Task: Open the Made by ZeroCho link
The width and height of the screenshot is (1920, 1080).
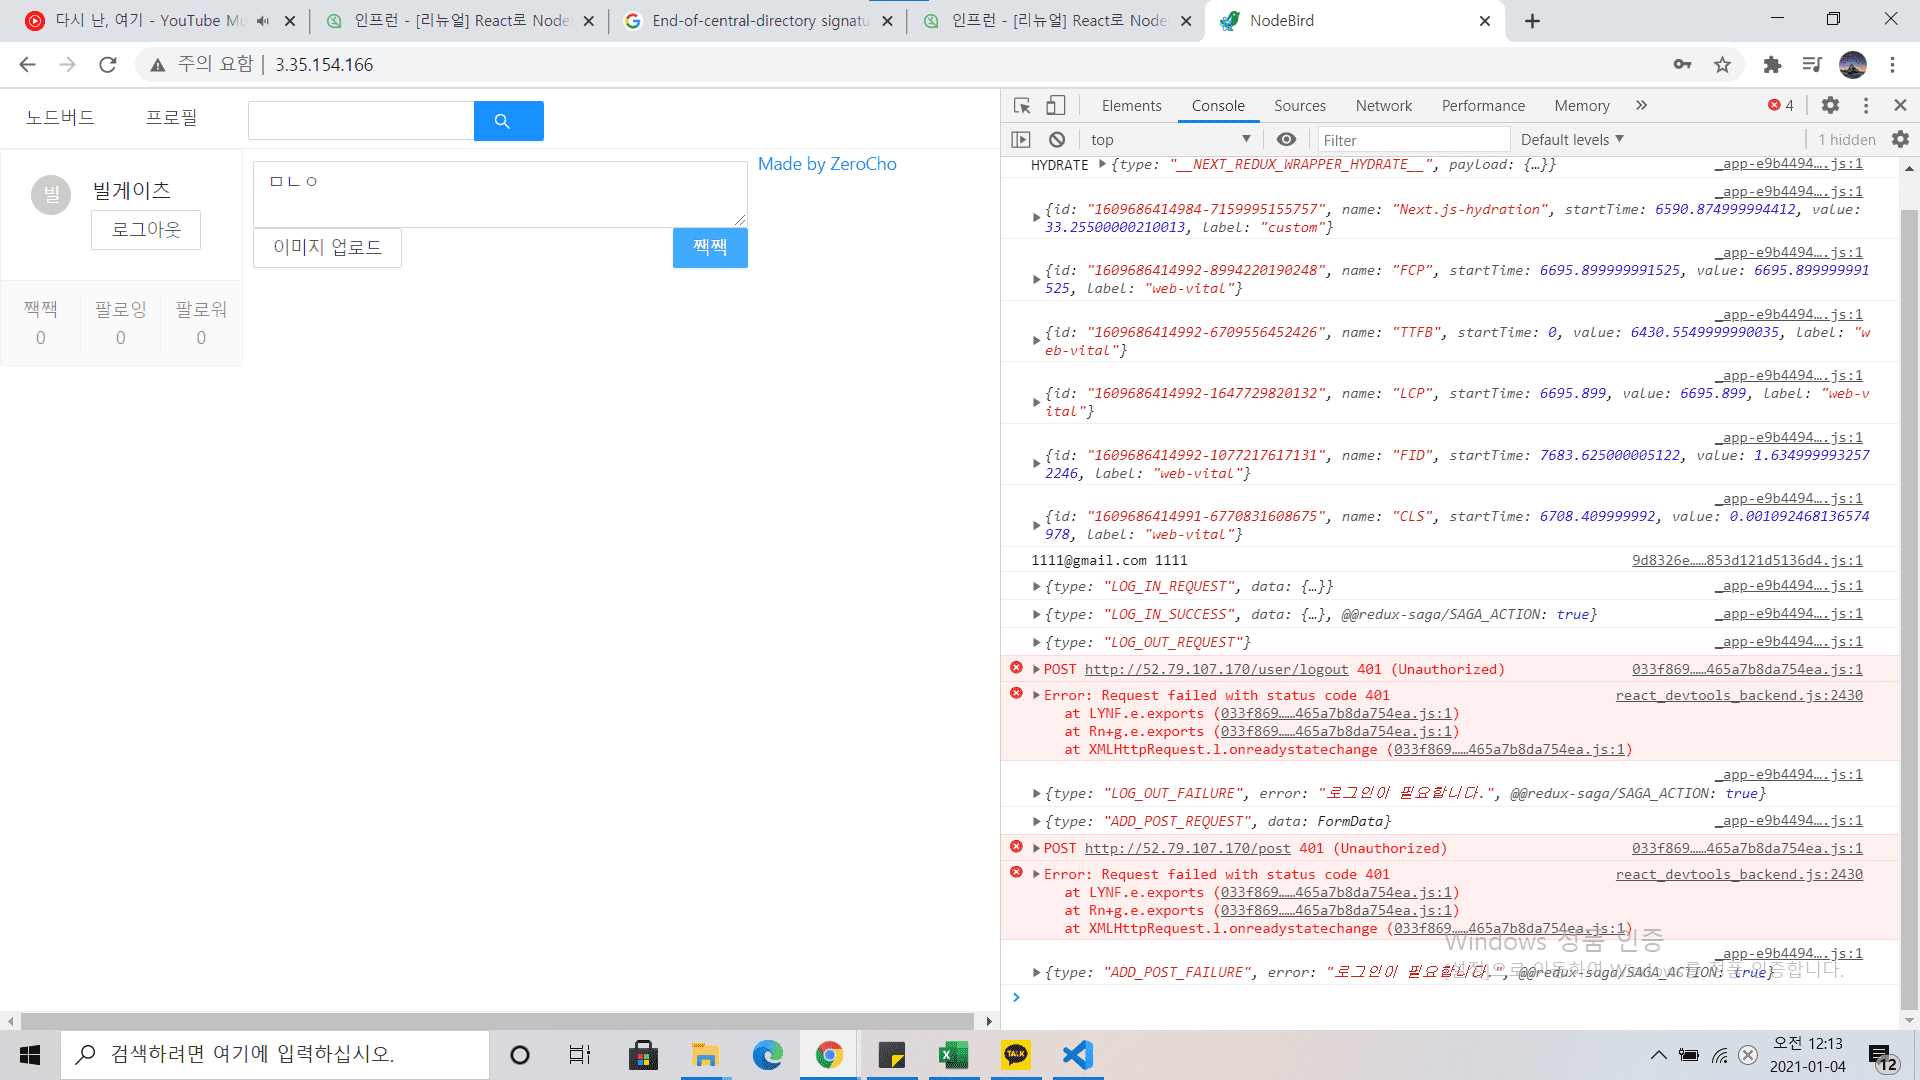Action: coord(827,164)
